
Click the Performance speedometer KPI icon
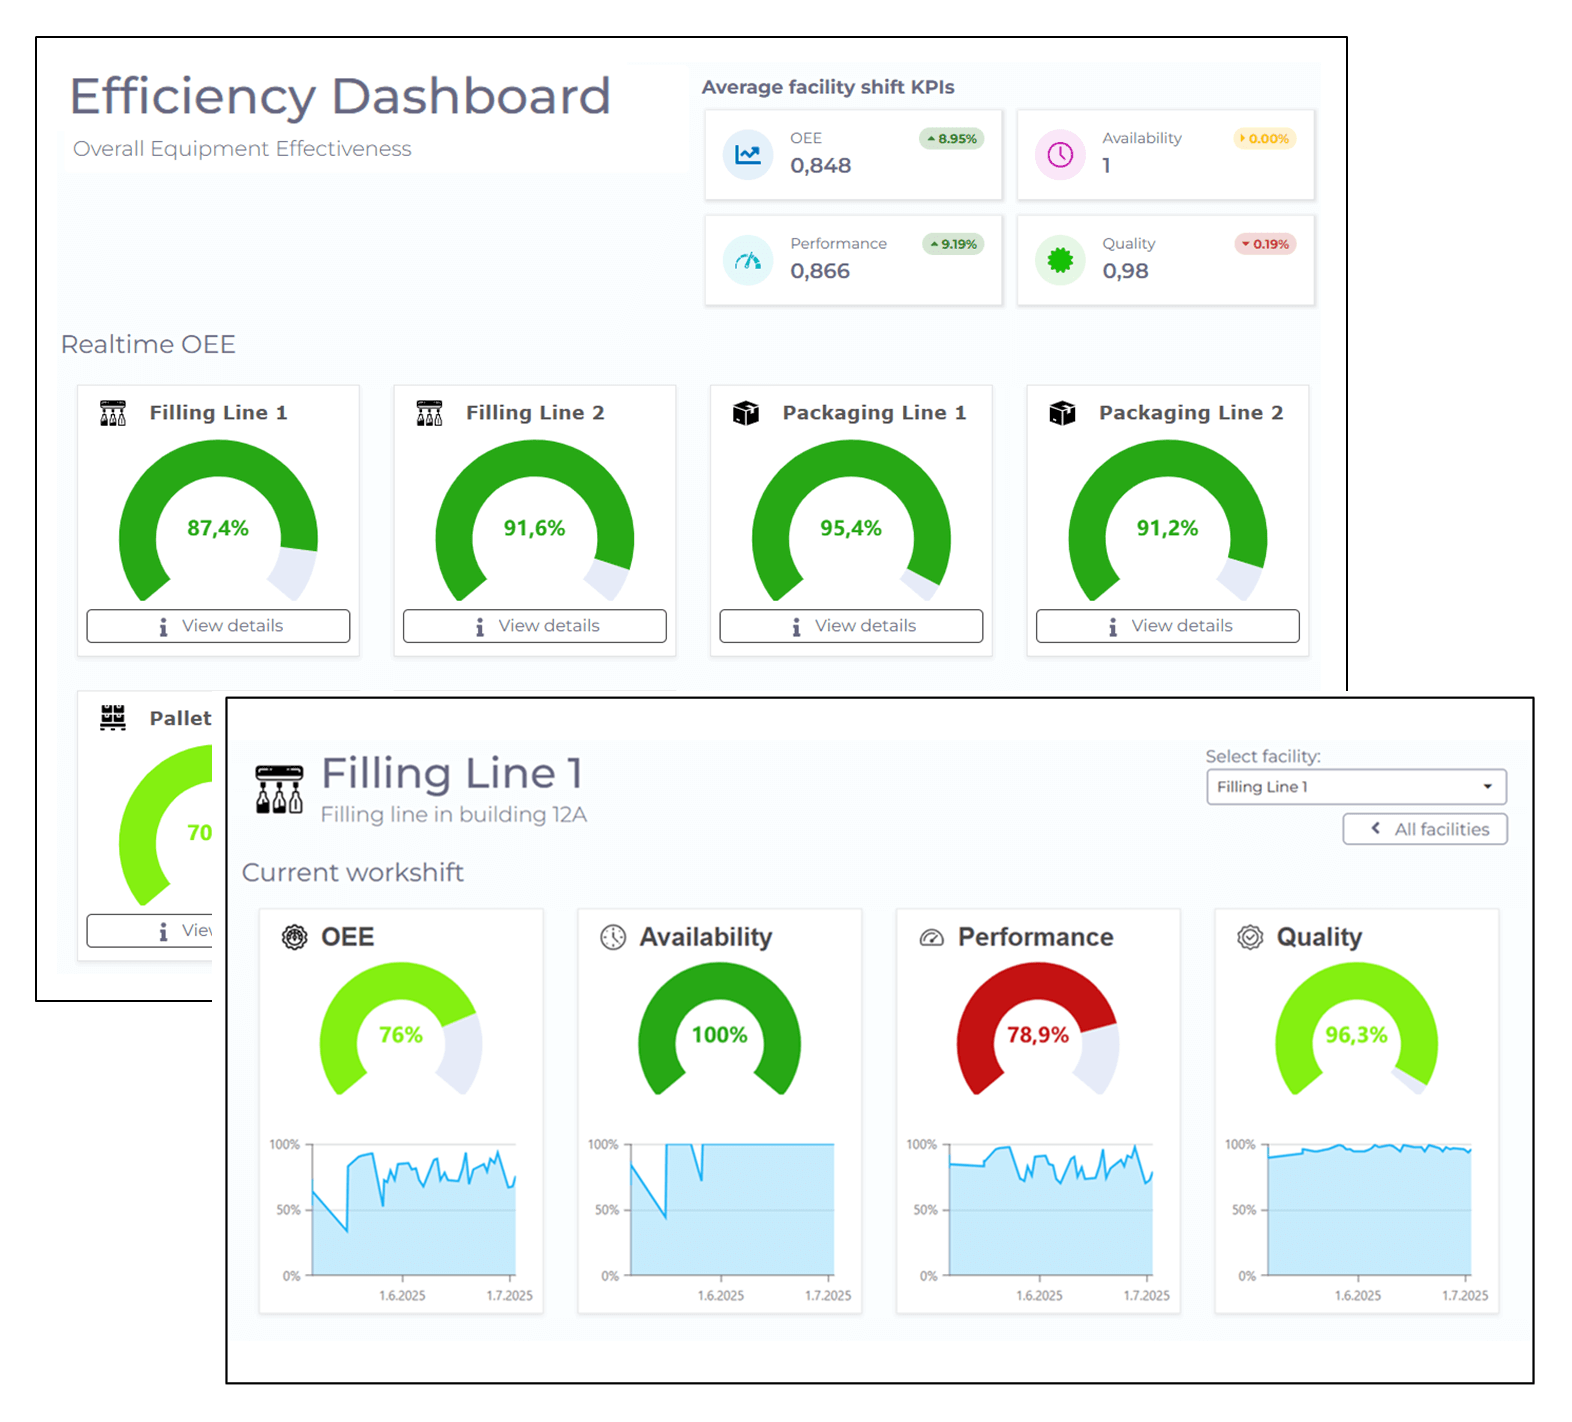coord(747,261)
